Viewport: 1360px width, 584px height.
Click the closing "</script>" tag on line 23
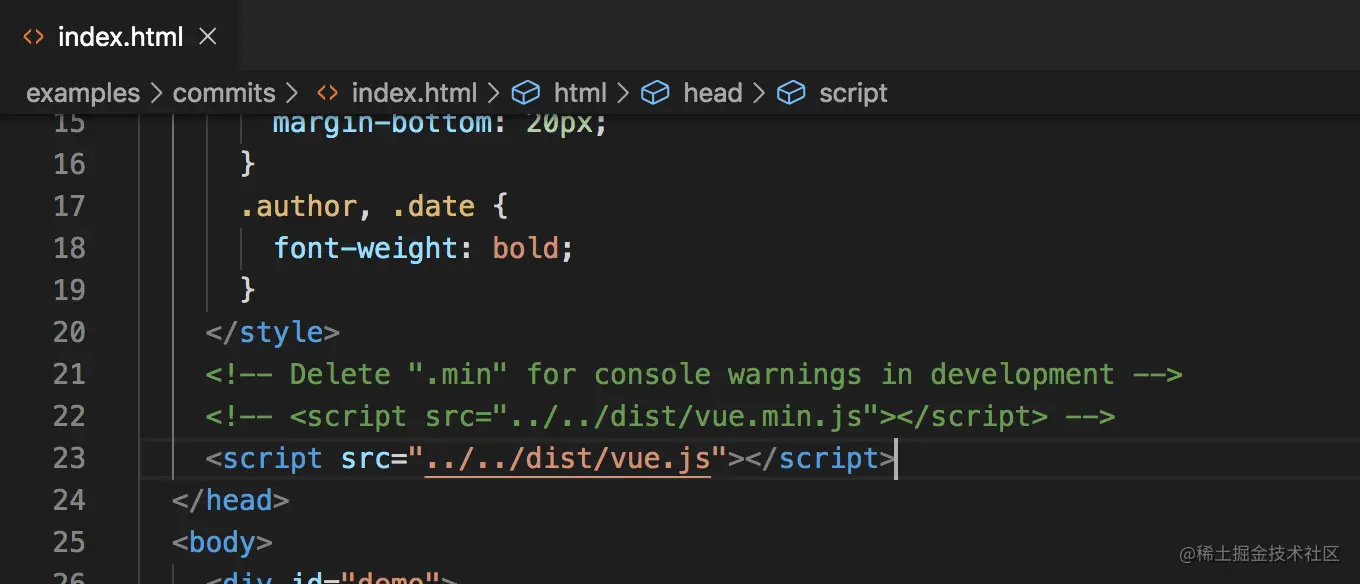pyautogui.click(x=820, y=458)
